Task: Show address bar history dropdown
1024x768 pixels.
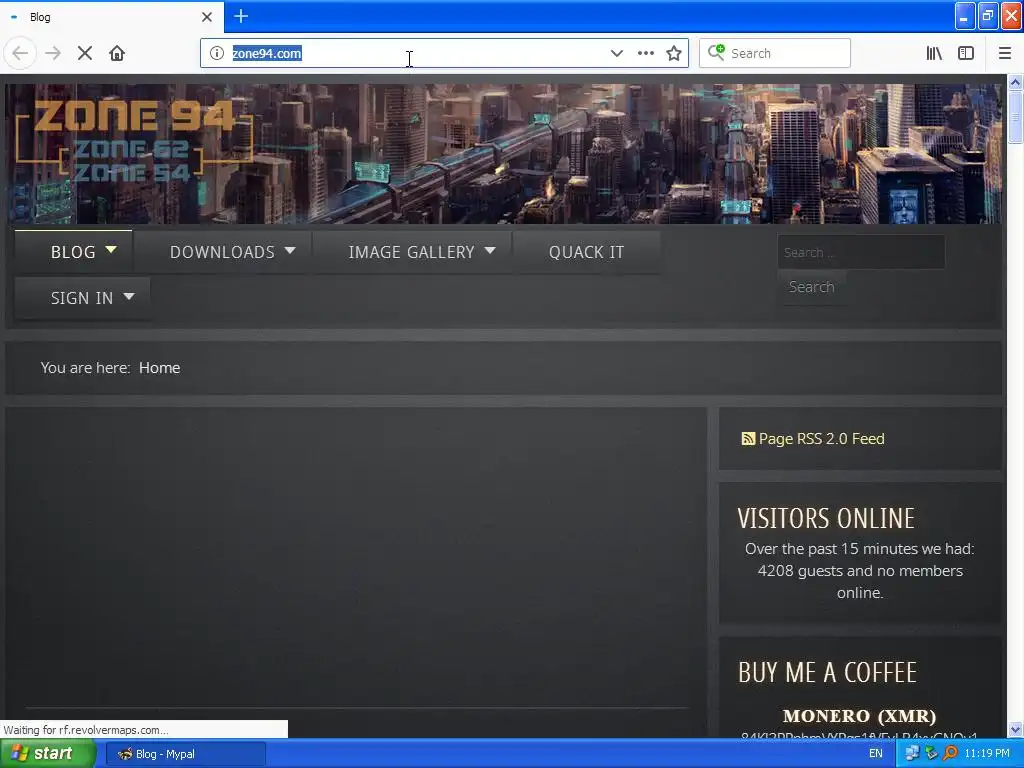Action: tap(616, 53)
